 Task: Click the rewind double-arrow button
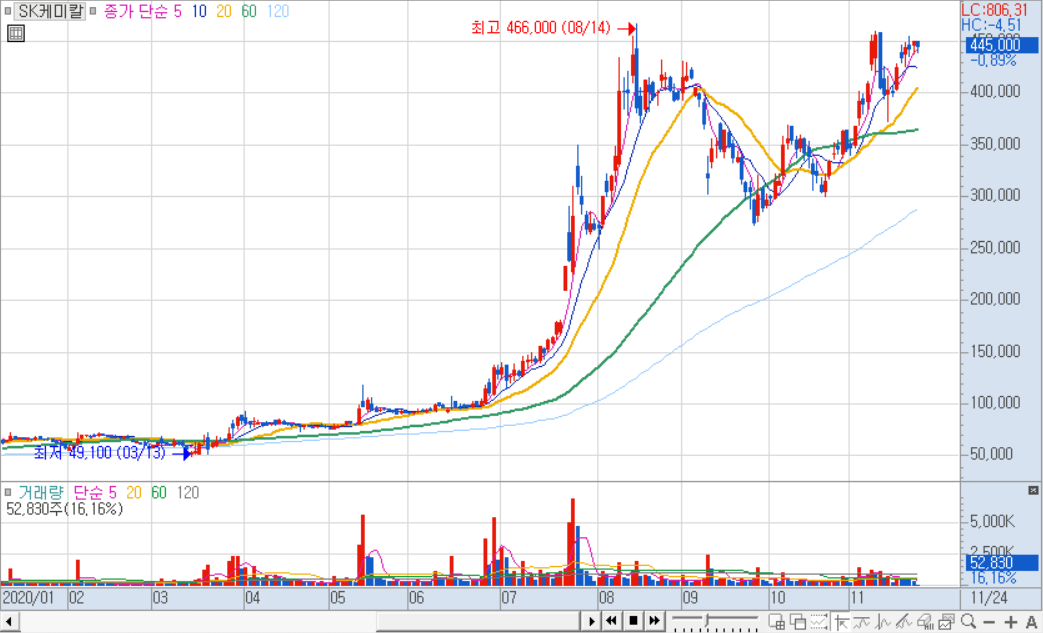[611, 621]
